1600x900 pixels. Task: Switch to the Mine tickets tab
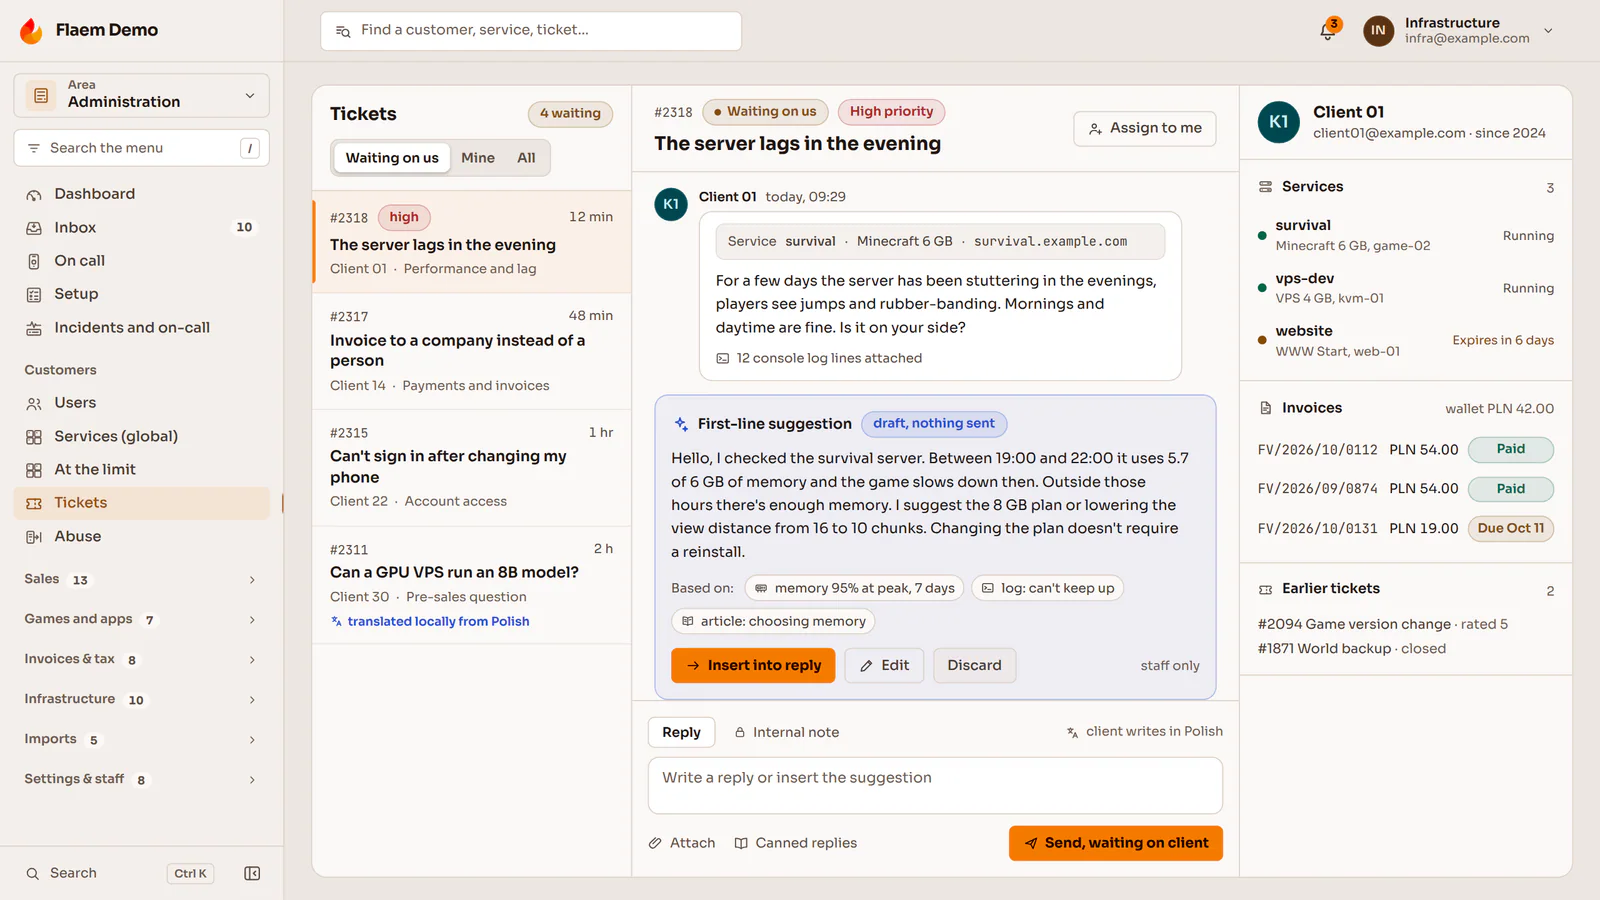click(478, 158)
